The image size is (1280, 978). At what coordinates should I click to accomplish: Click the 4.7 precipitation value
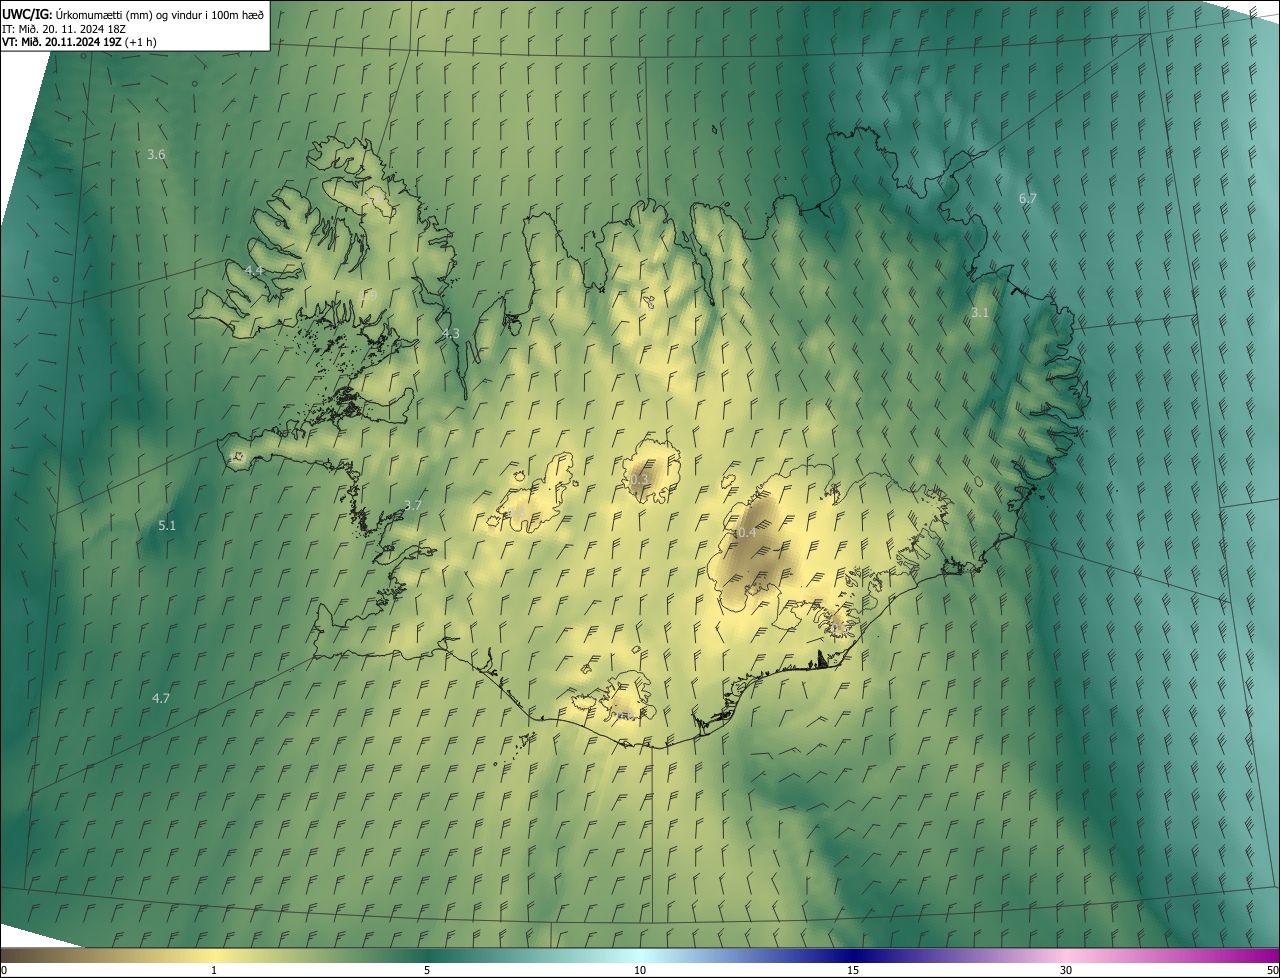click(x=160, y=698)
